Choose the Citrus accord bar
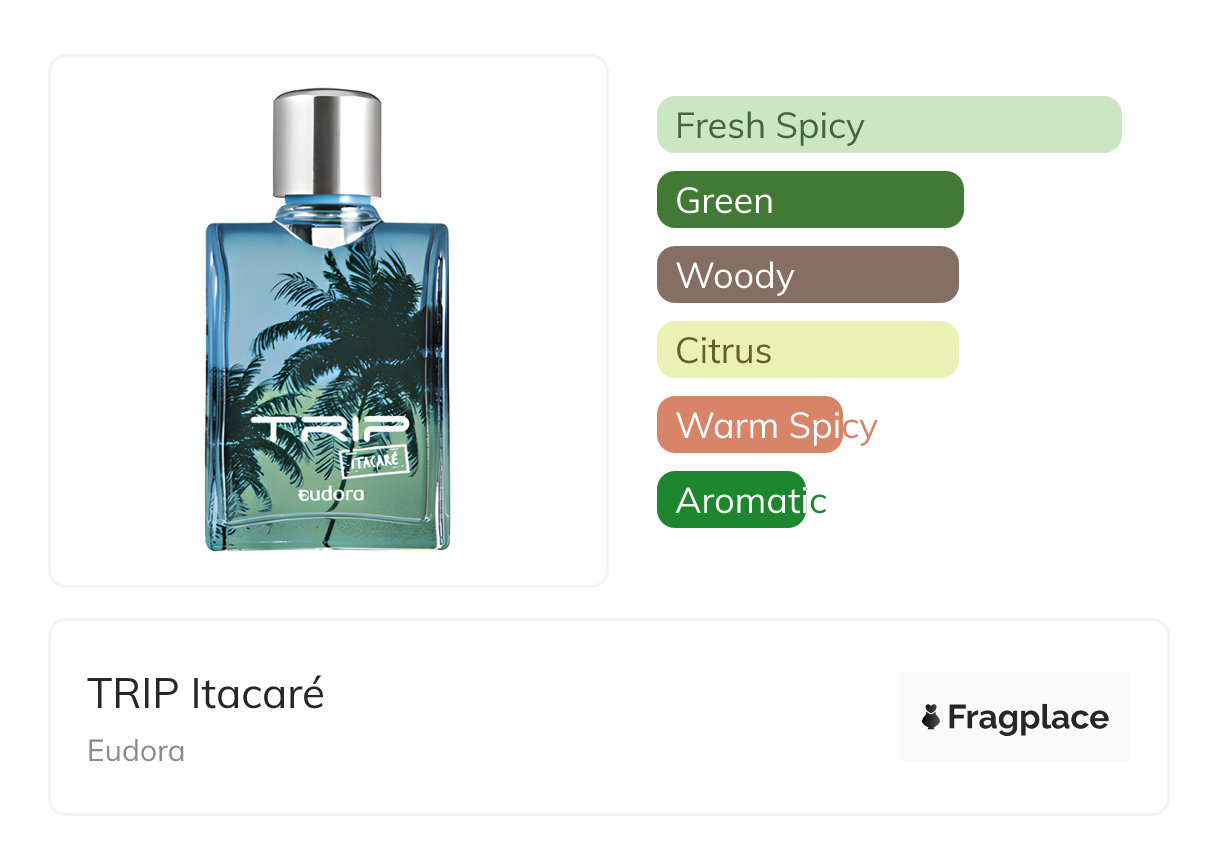 pos(808,350)
